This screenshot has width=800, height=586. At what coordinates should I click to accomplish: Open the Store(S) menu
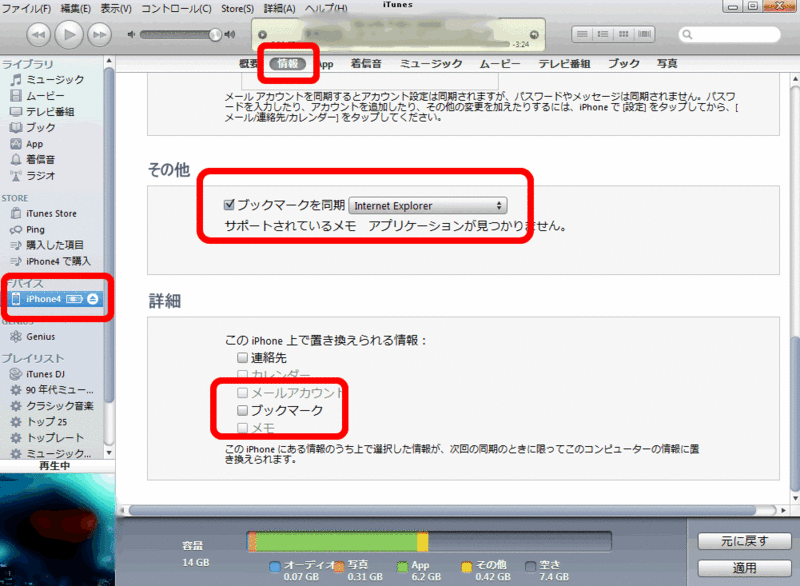237,8
